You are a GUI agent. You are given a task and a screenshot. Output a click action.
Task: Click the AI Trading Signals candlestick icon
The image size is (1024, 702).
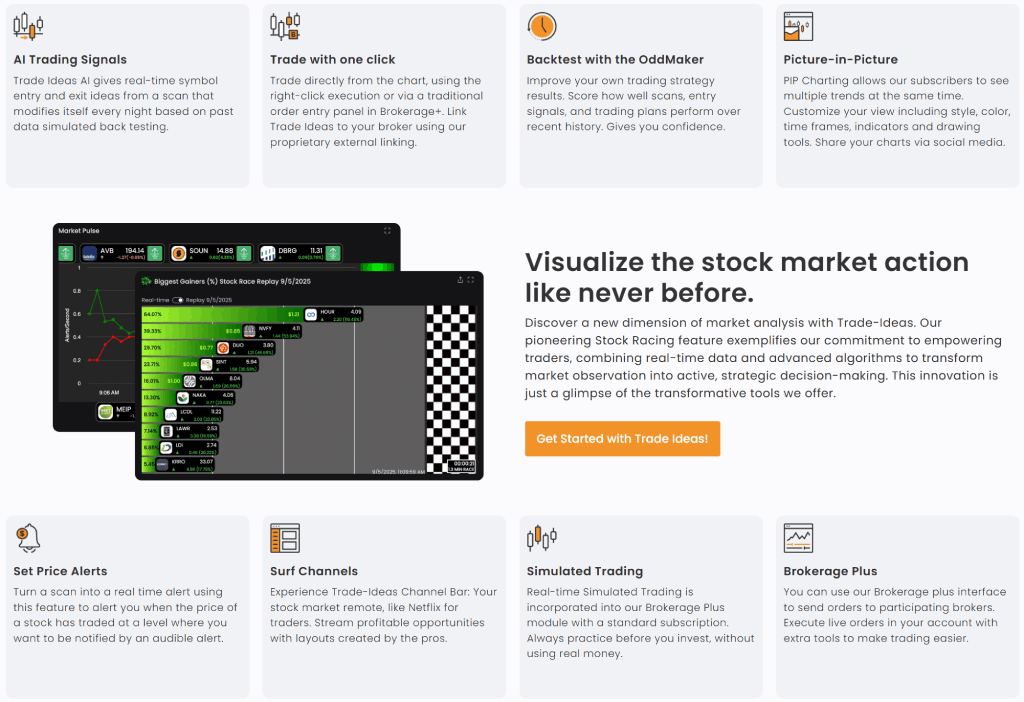click(x=28, y=27)
